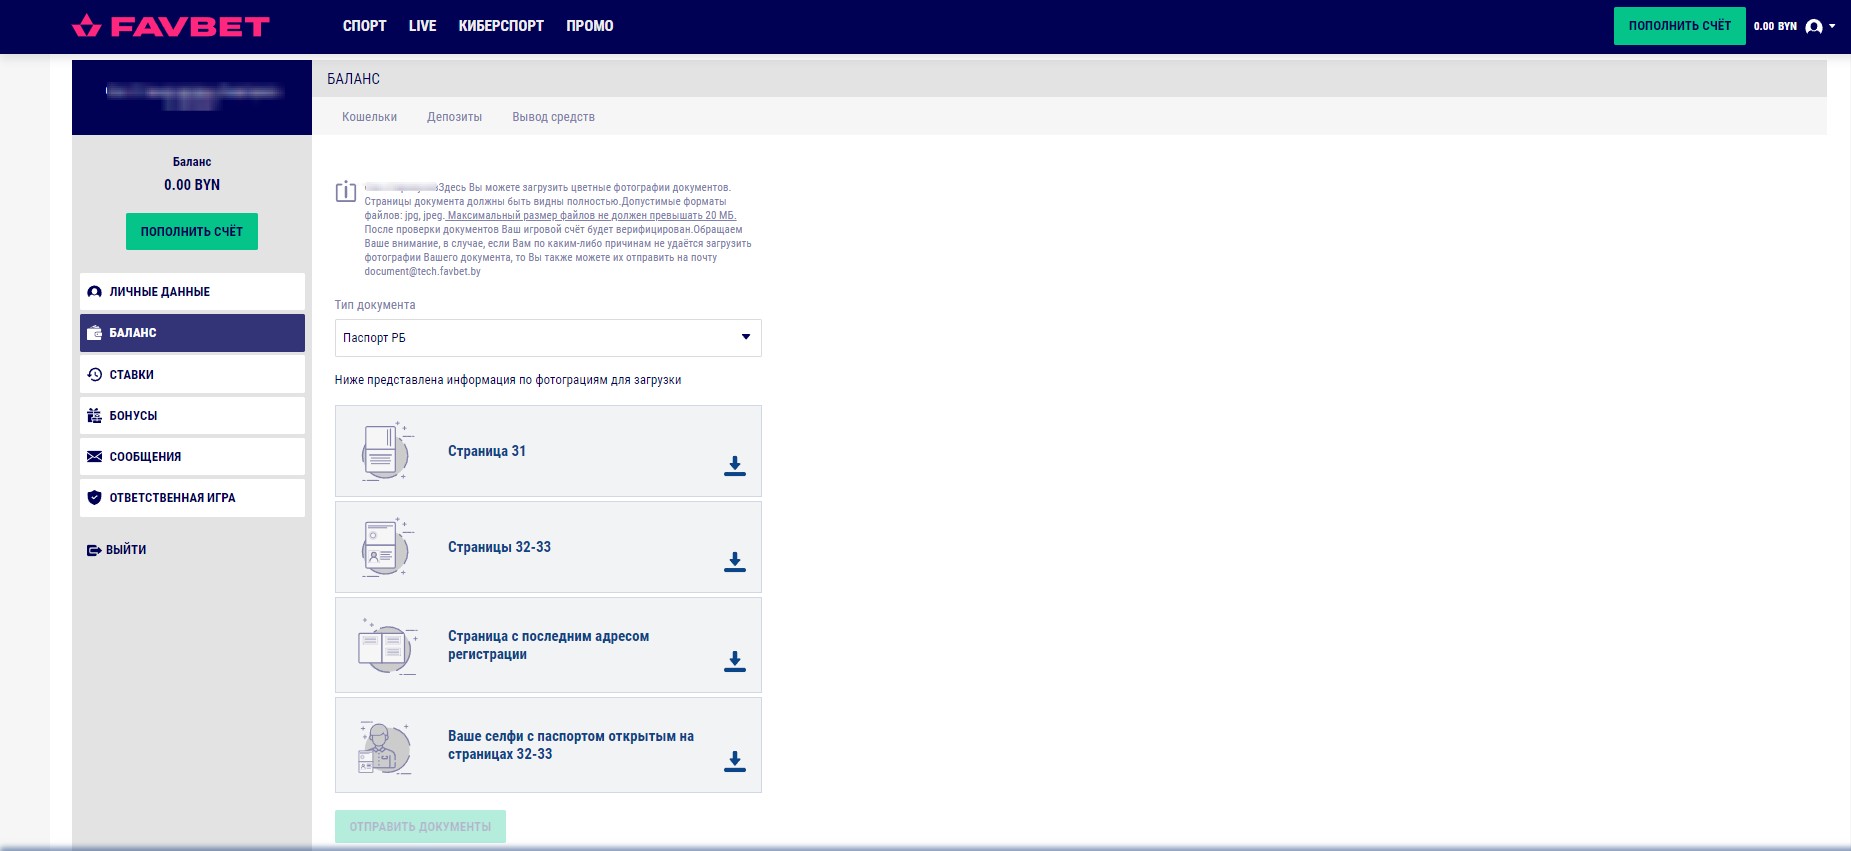Click the FAVBET logo
Image resolution: width=1851 pixels, height=851 pixels.
pyautogui.click(x=171, y=26)
